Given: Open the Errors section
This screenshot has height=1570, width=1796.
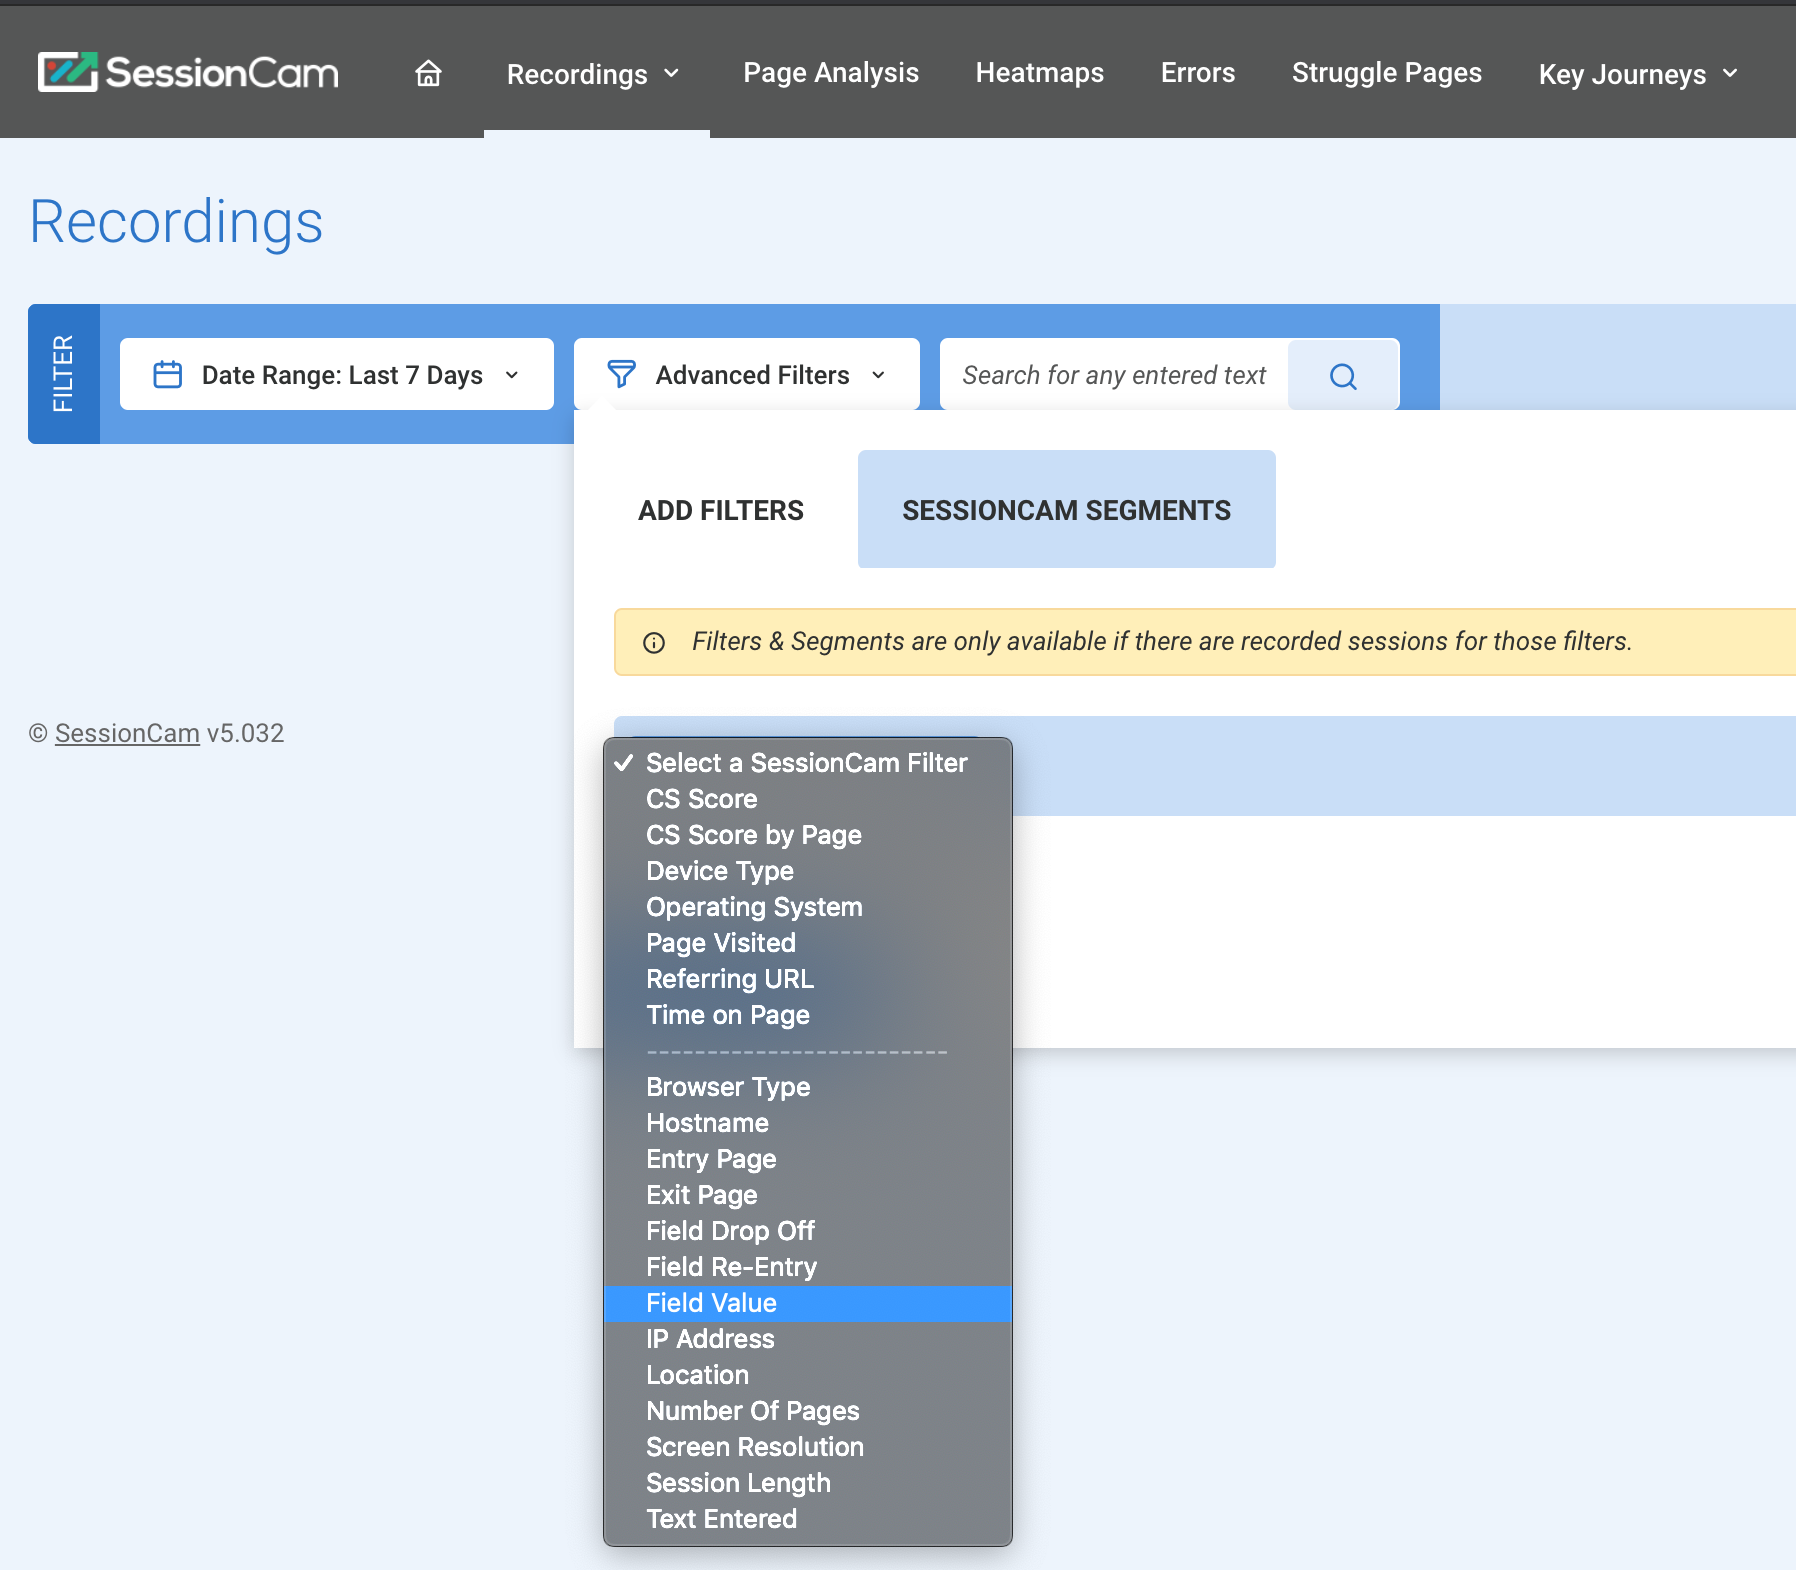Looking at the screenshot, I should click(1197, 73).
